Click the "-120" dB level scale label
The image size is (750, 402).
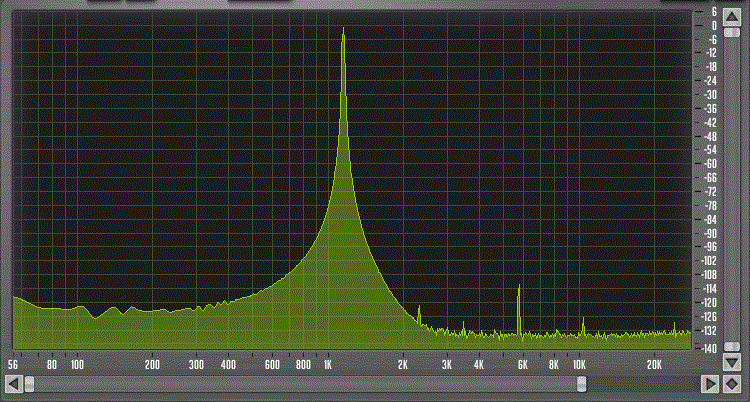click(x=710, y=302)
